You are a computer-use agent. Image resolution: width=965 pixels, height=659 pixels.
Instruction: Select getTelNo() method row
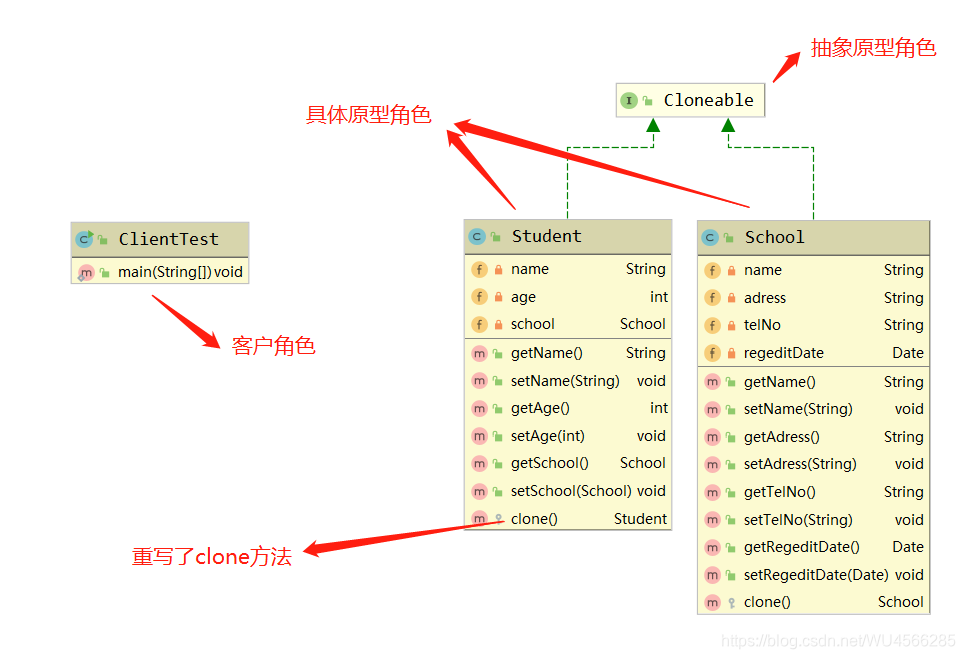813,492
